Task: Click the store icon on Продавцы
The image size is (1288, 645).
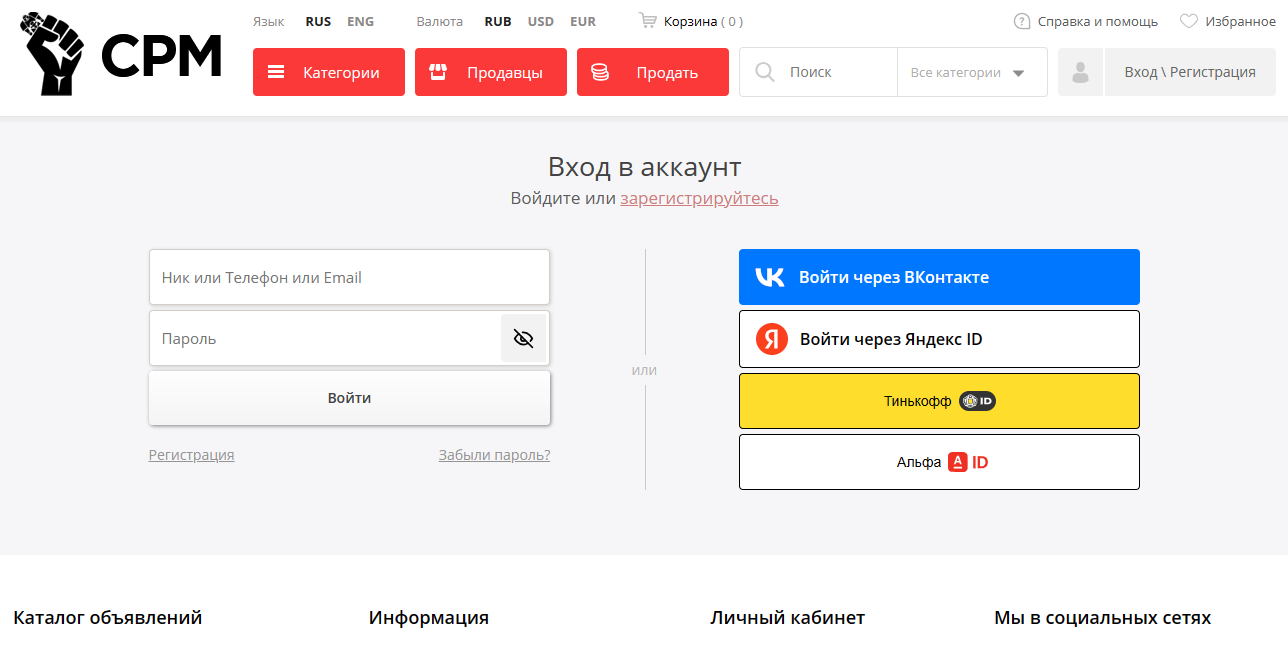Action: (x=437, y=72)
